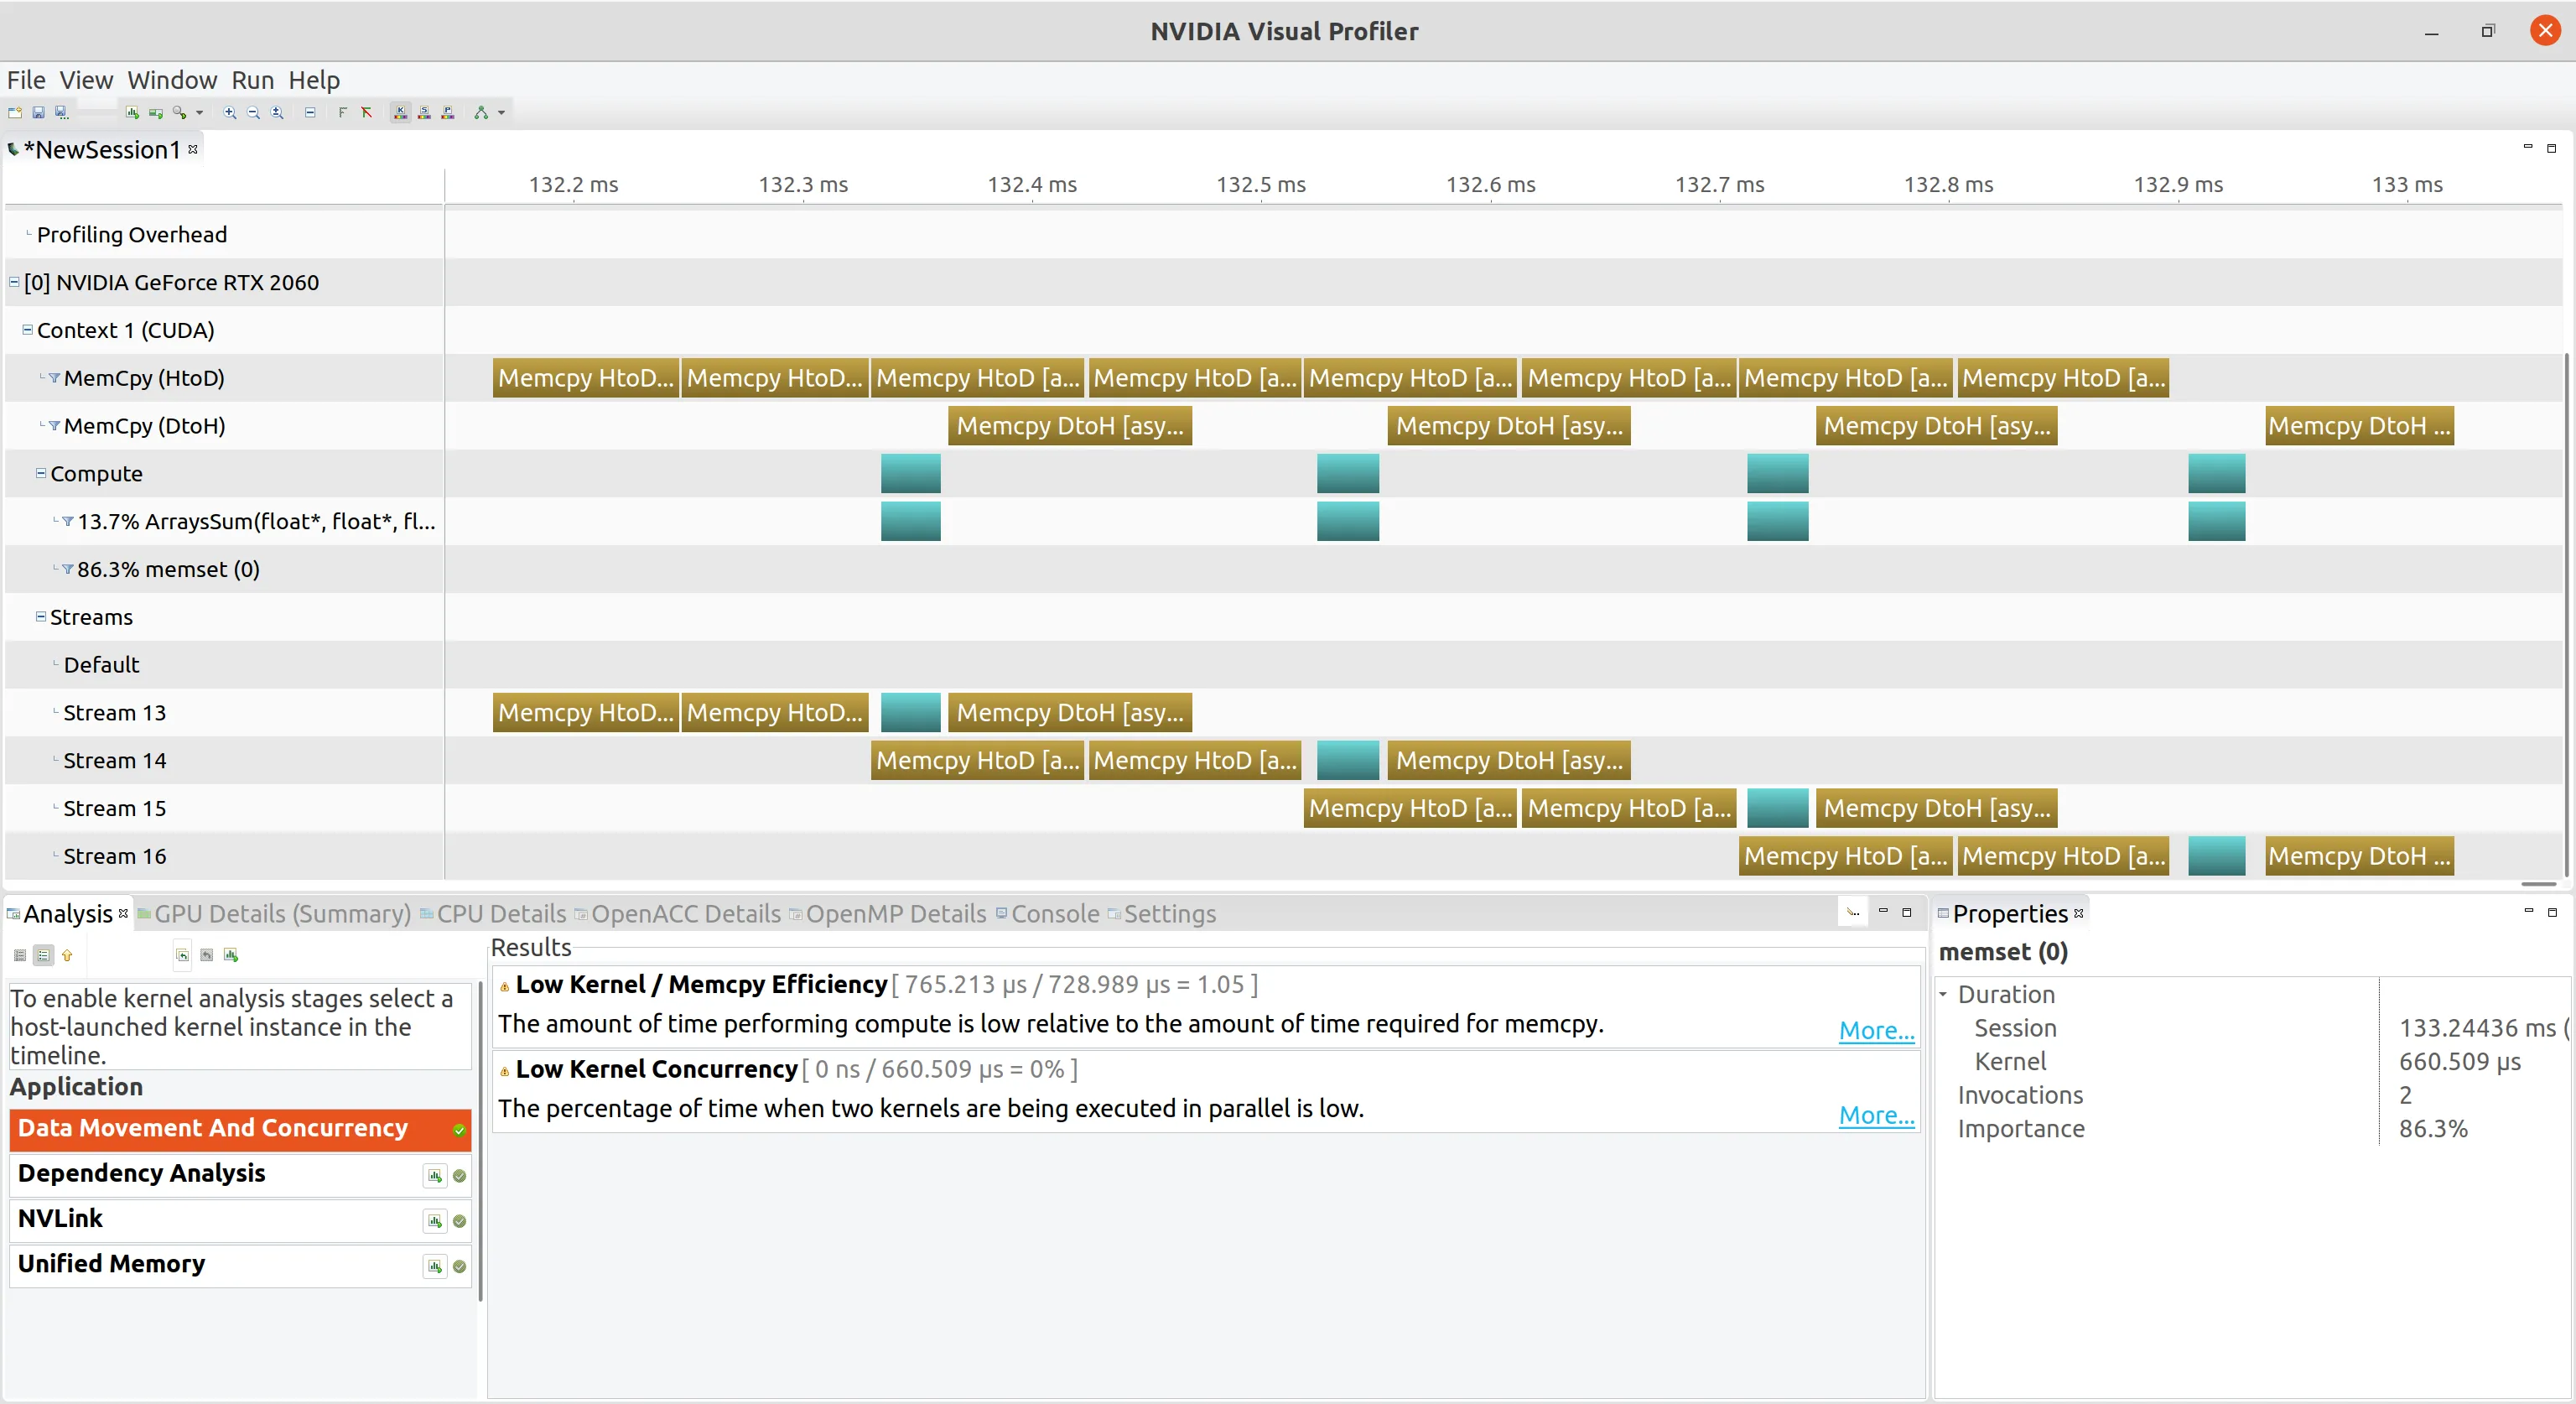Click the 132.5 ms ruler label
The height and width of the screenshot is (1404, 2576).
point(1261,184)
